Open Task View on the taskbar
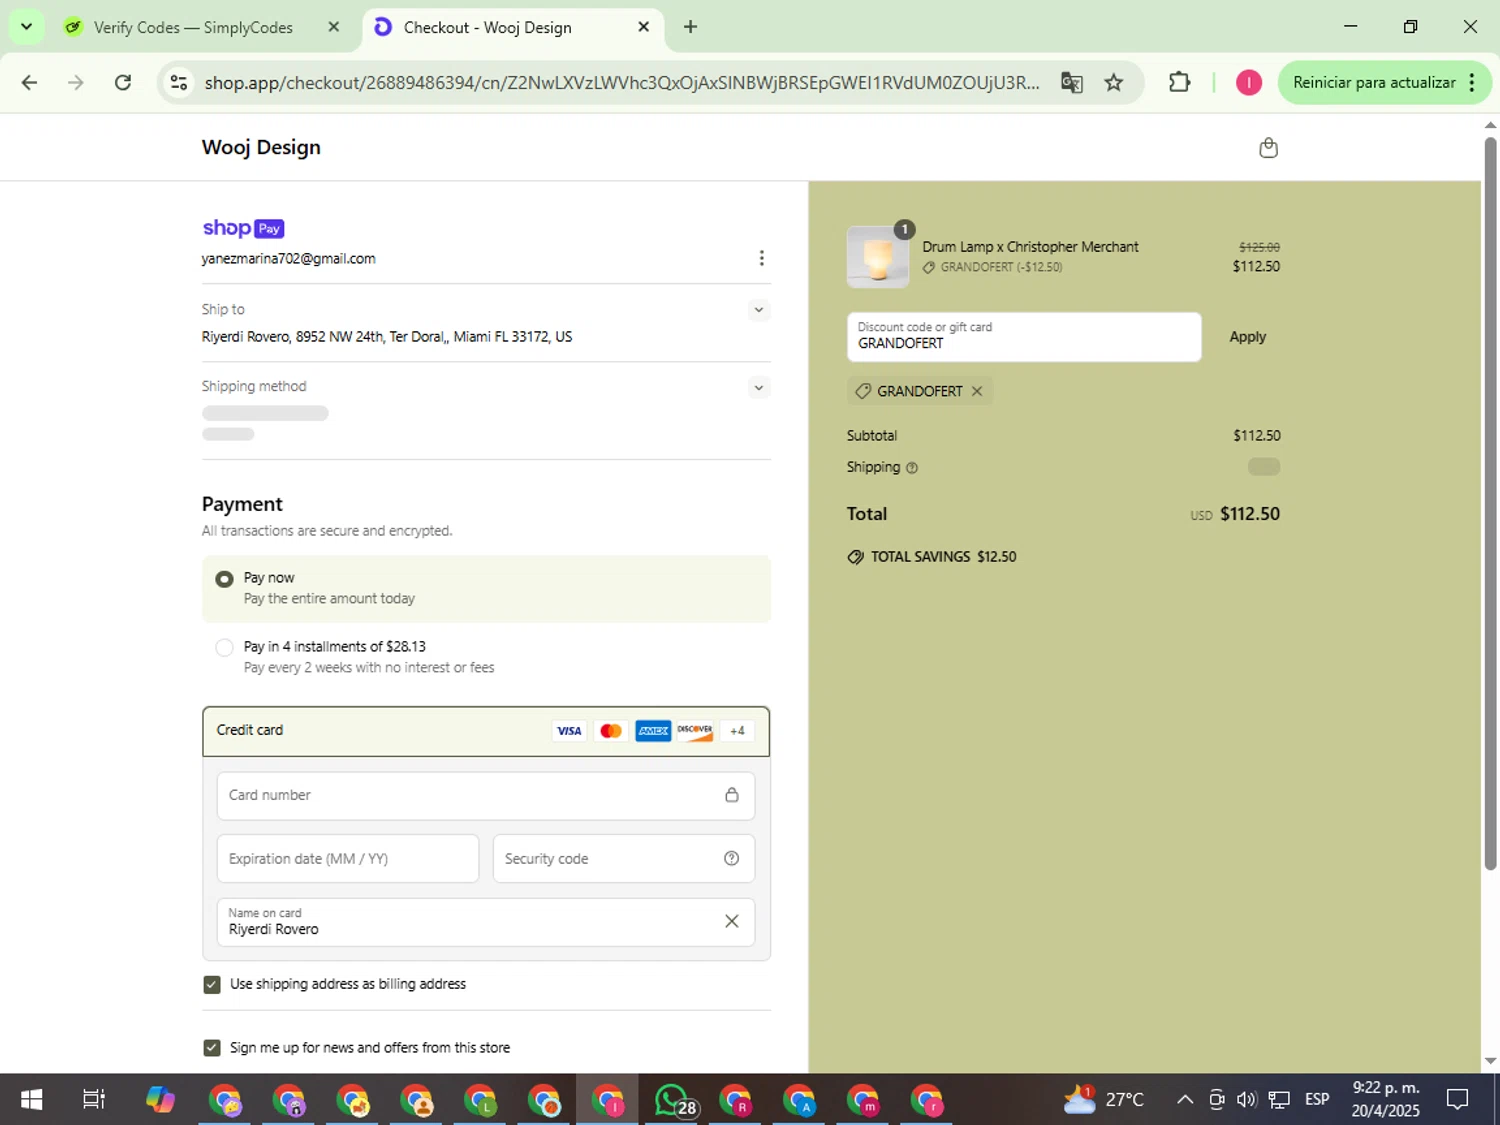The width and height of the screenshot is (1500, 1125). (x=94, y=1100)
